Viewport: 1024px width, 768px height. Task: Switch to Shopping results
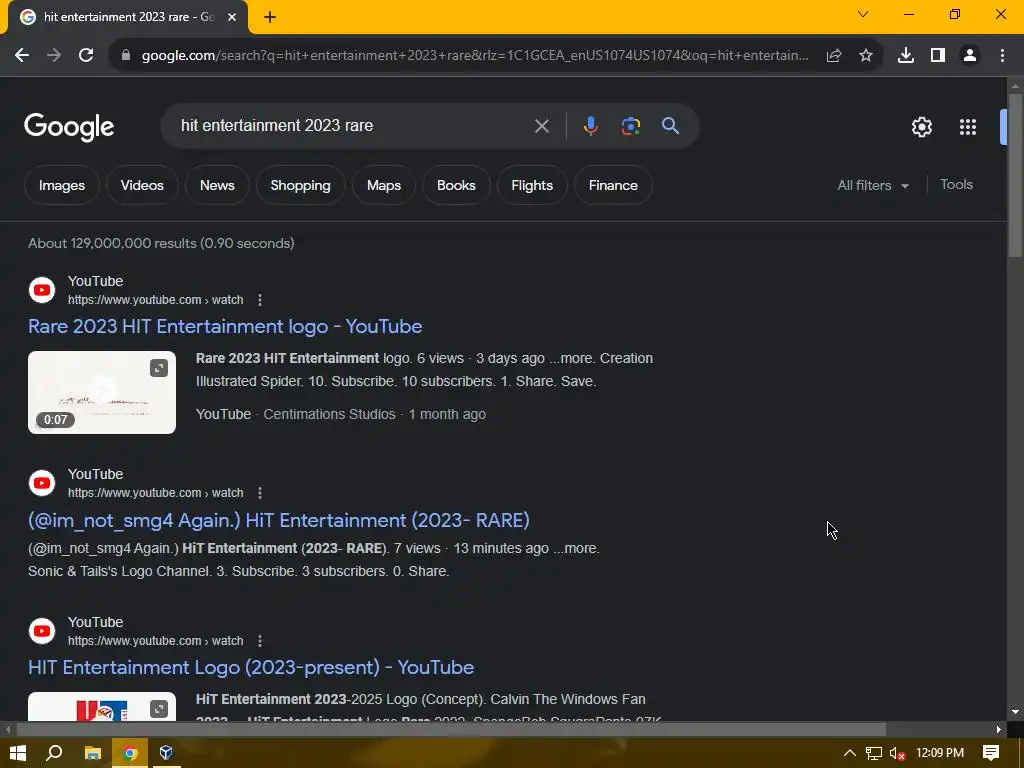coord(300,185)
